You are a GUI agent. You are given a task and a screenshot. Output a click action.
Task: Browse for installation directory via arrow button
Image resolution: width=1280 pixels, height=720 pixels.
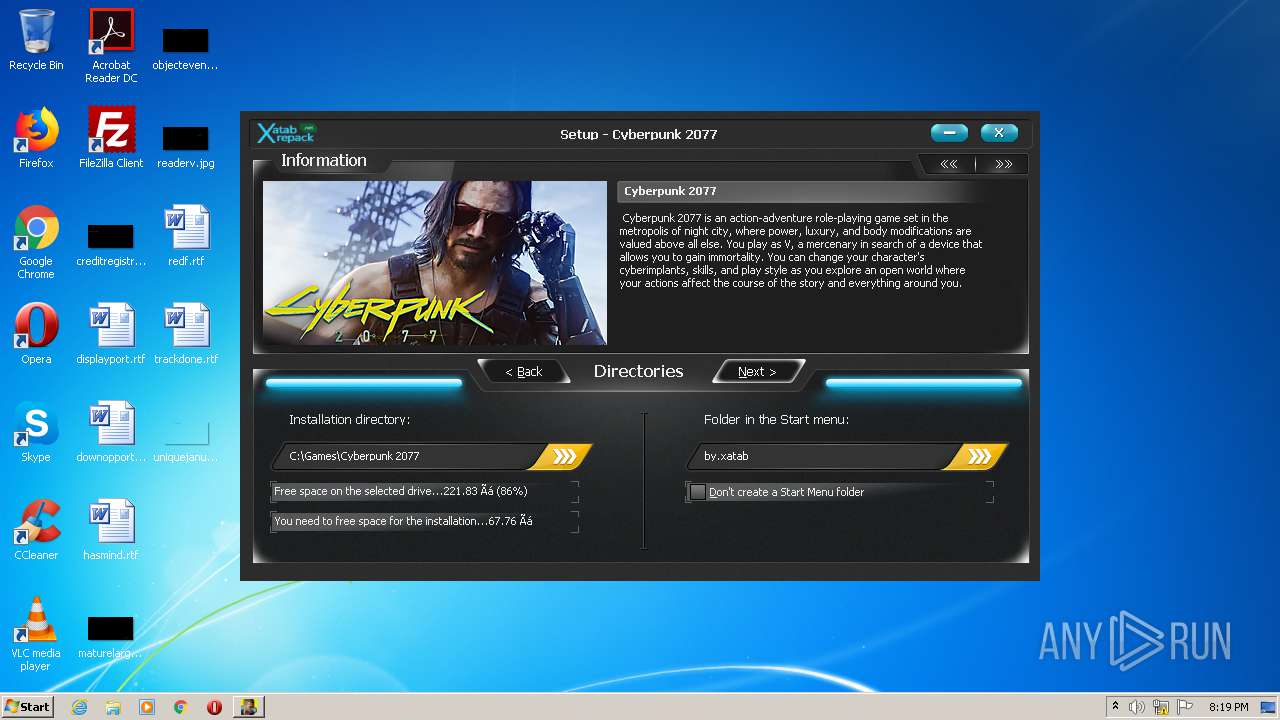(x=564, y=456)
